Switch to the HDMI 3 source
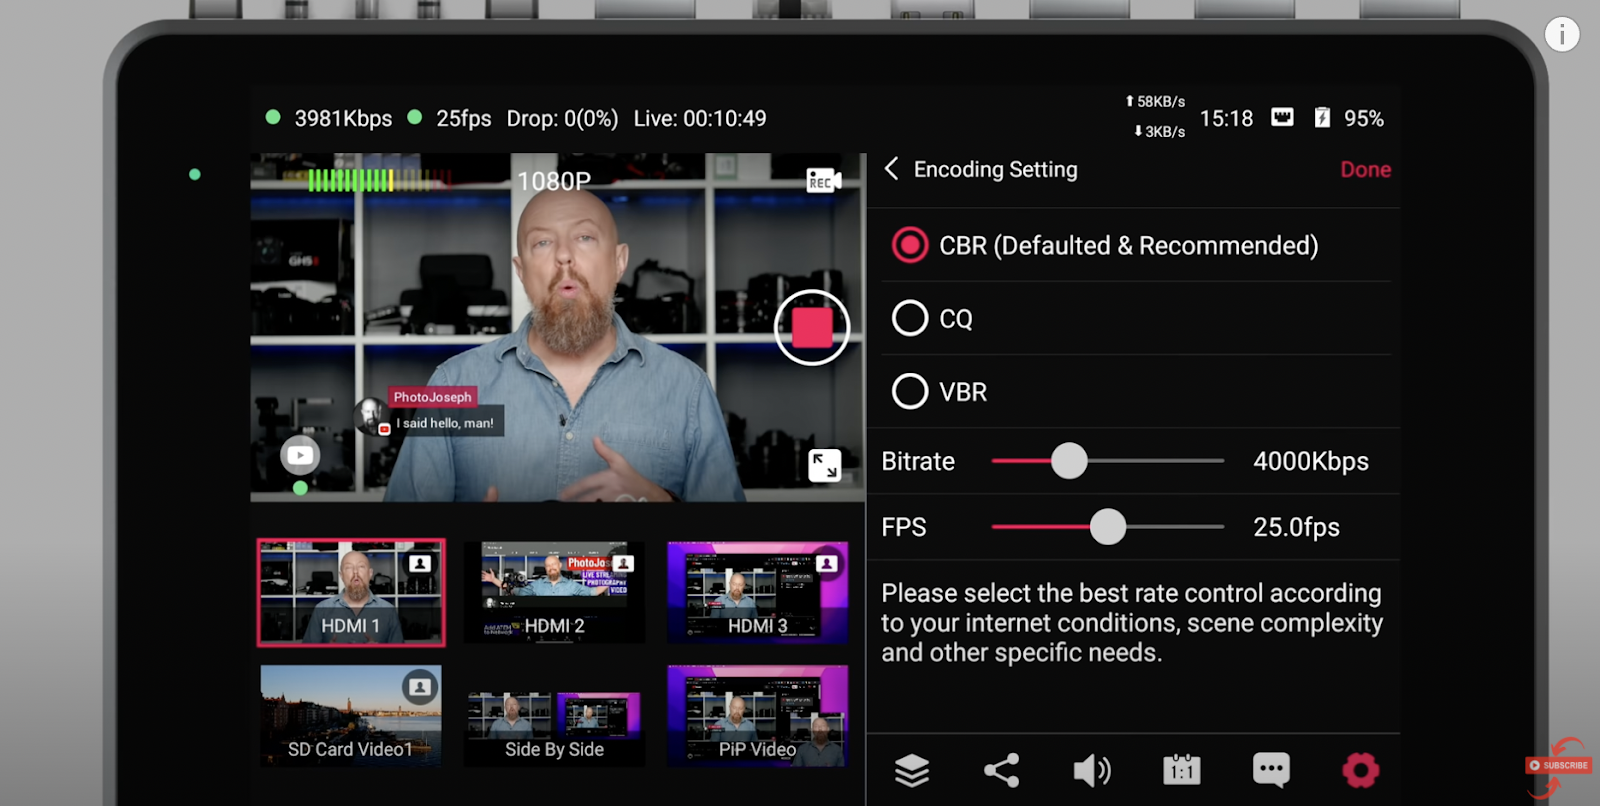Screen dimensions: 1600x806 coord(757,592)
